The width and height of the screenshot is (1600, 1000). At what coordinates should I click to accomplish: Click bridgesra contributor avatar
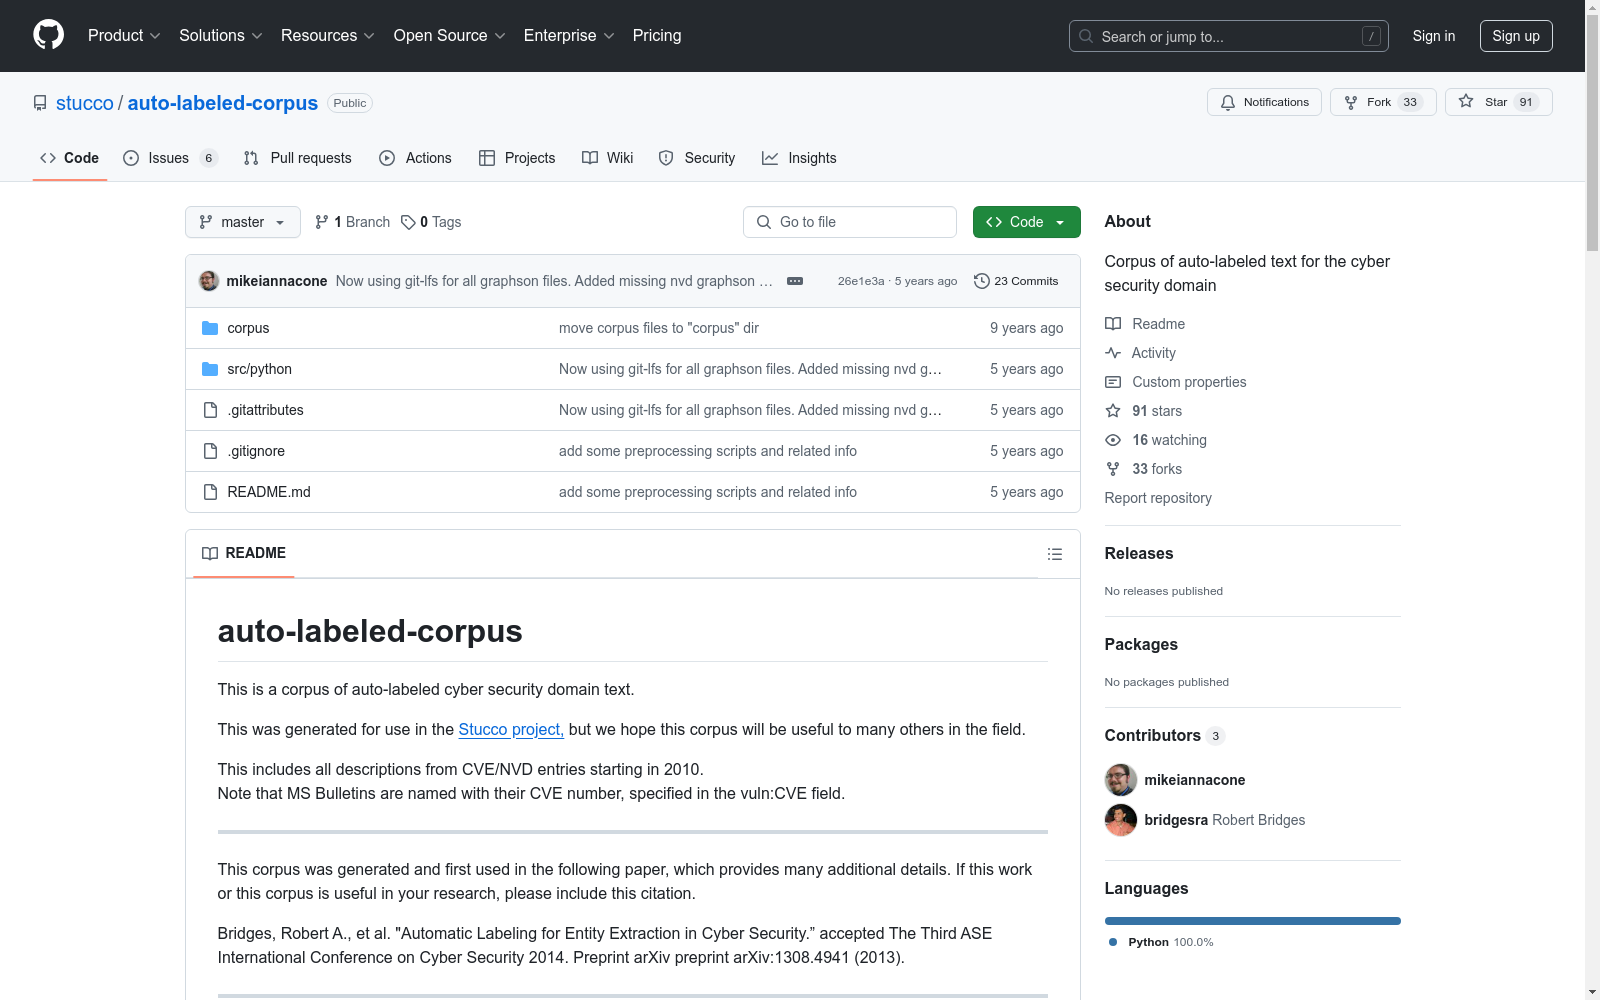(1121, 820)
